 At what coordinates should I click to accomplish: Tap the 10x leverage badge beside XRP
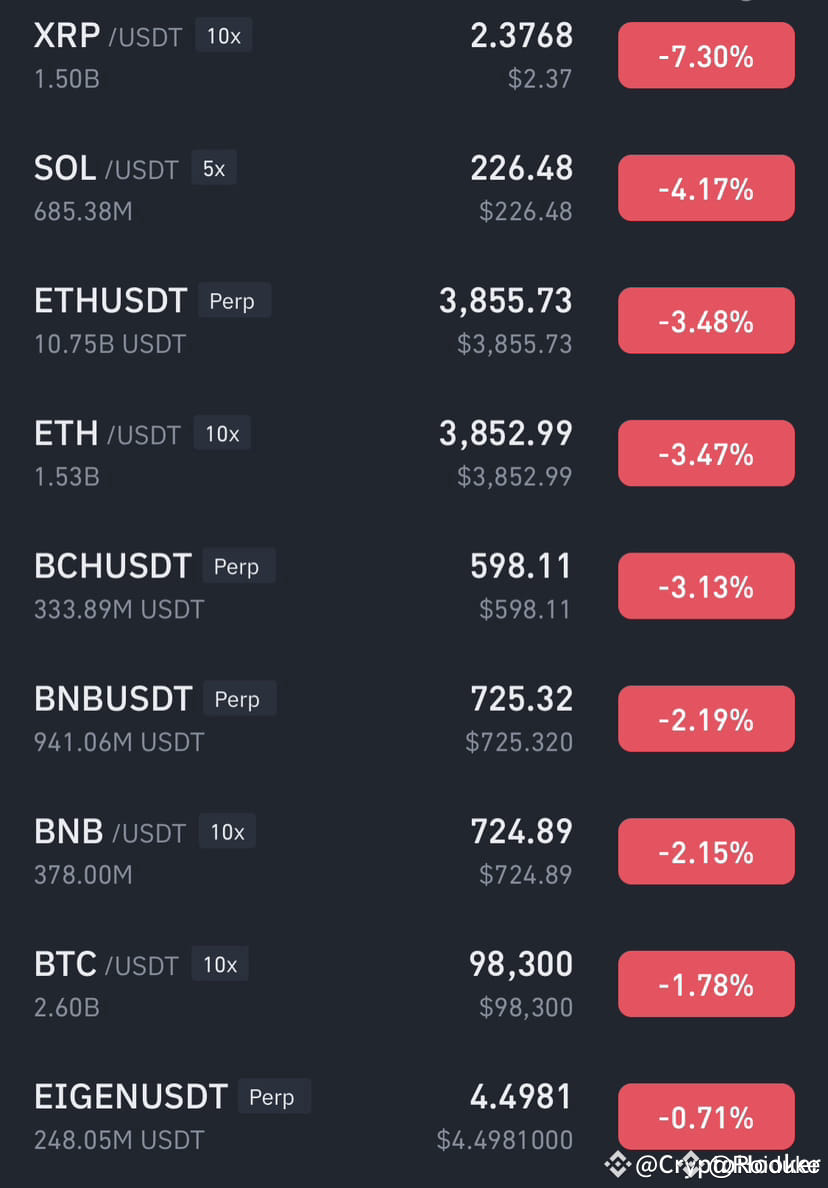pyautogui.click(x=223, y=36)
